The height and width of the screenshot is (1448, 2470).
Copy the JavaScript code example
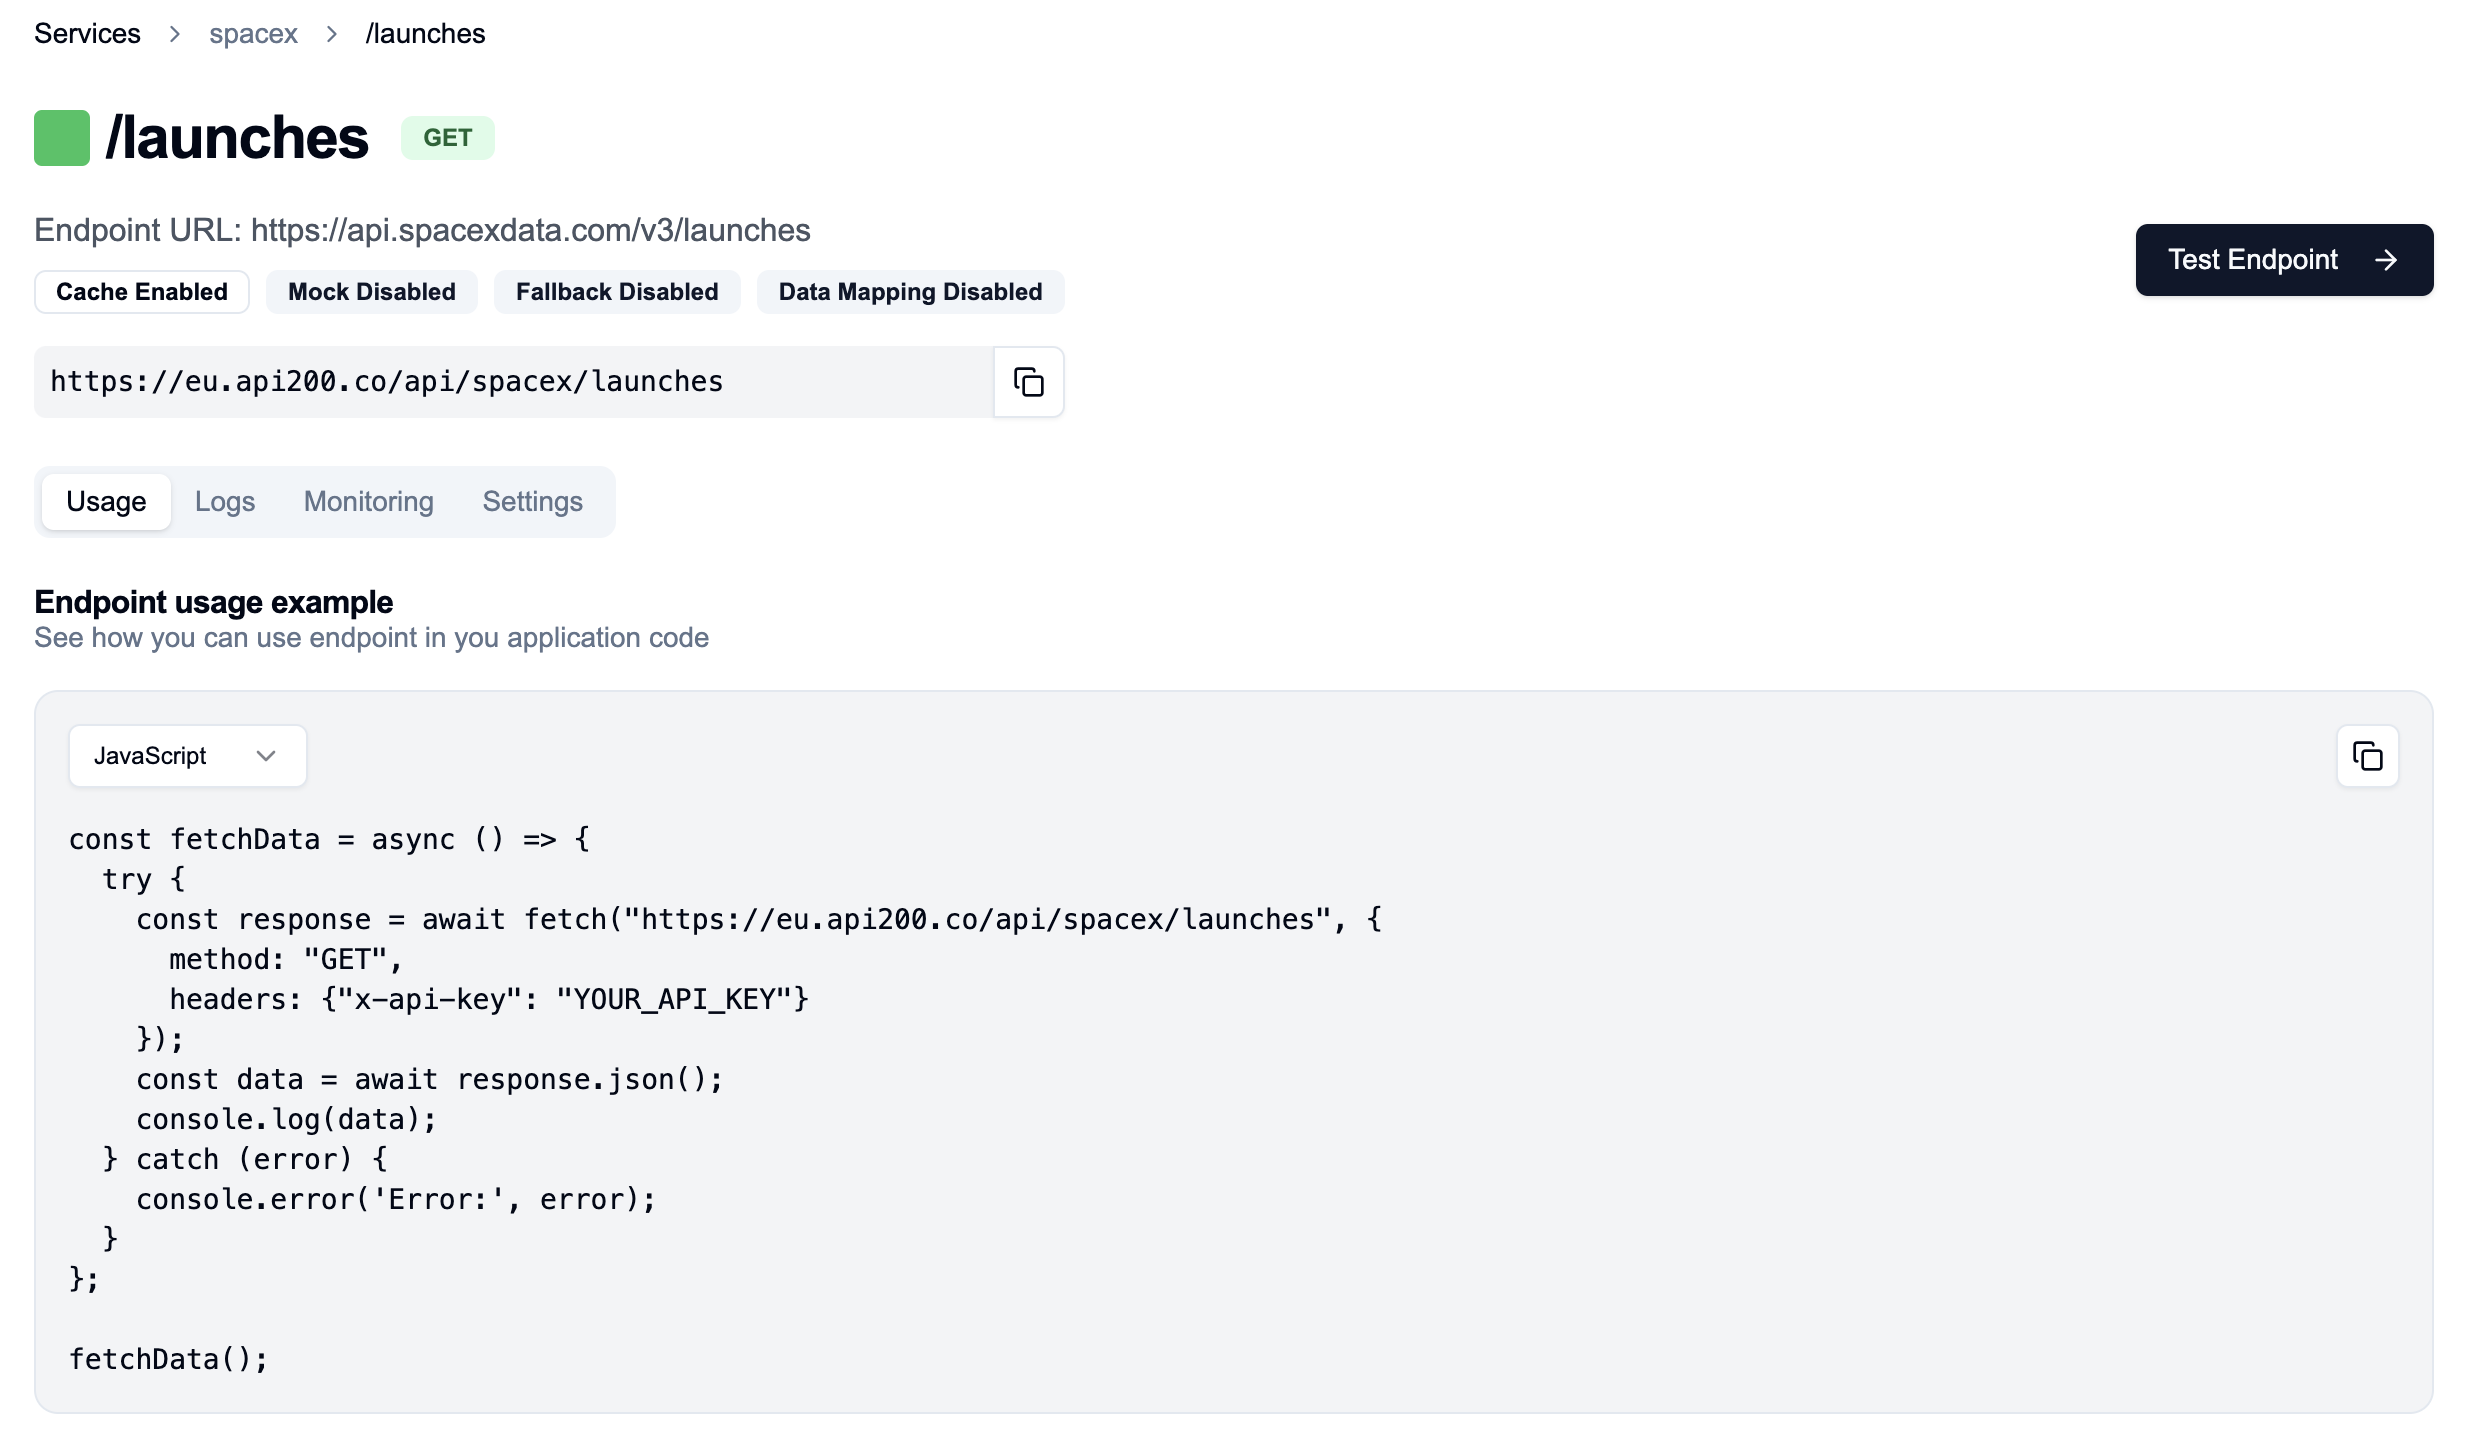[2367, 756]
